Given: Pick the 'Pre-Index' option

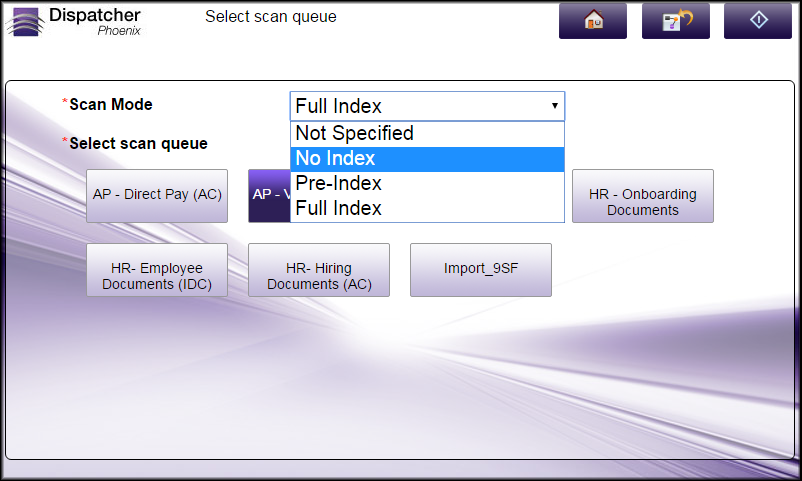Looking at the screenshot, I should click(427, 183).
